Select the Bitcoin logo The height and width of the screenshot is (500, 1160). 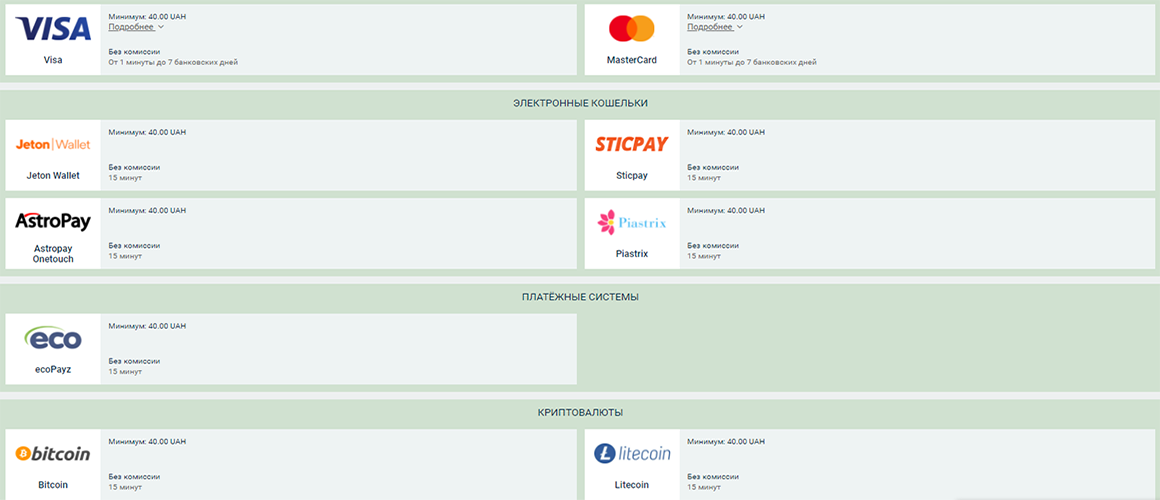[x=53, y=454]
